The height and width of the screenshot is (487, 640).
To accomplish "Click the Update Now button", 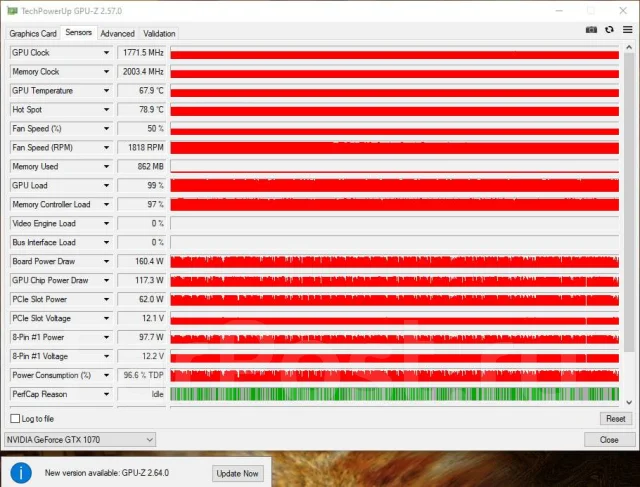I will (238, 474).
